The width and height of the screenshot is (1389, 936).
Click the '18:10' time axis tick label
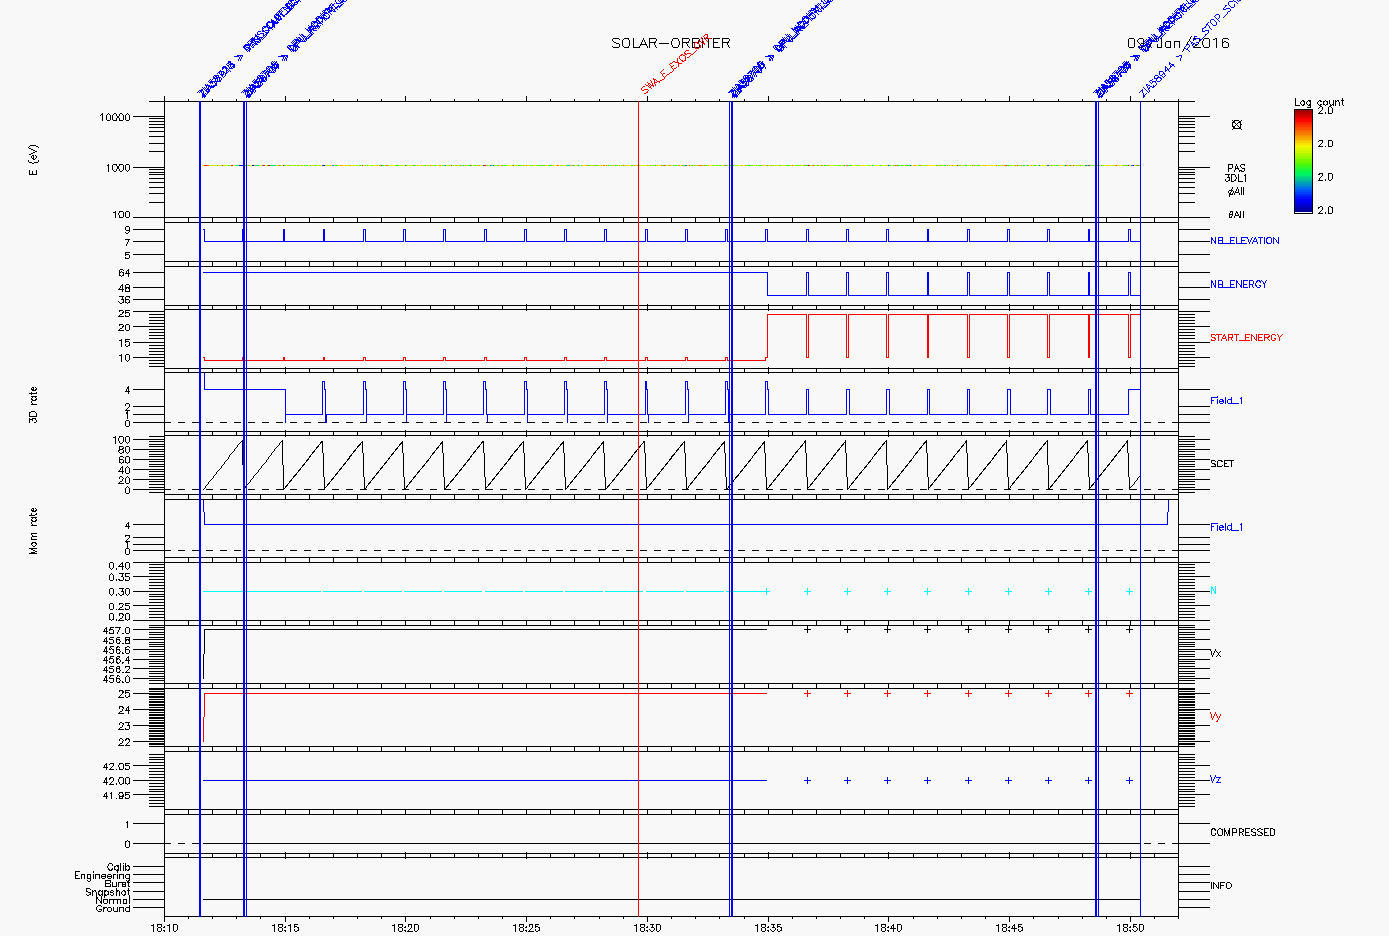tap(164, 928)
